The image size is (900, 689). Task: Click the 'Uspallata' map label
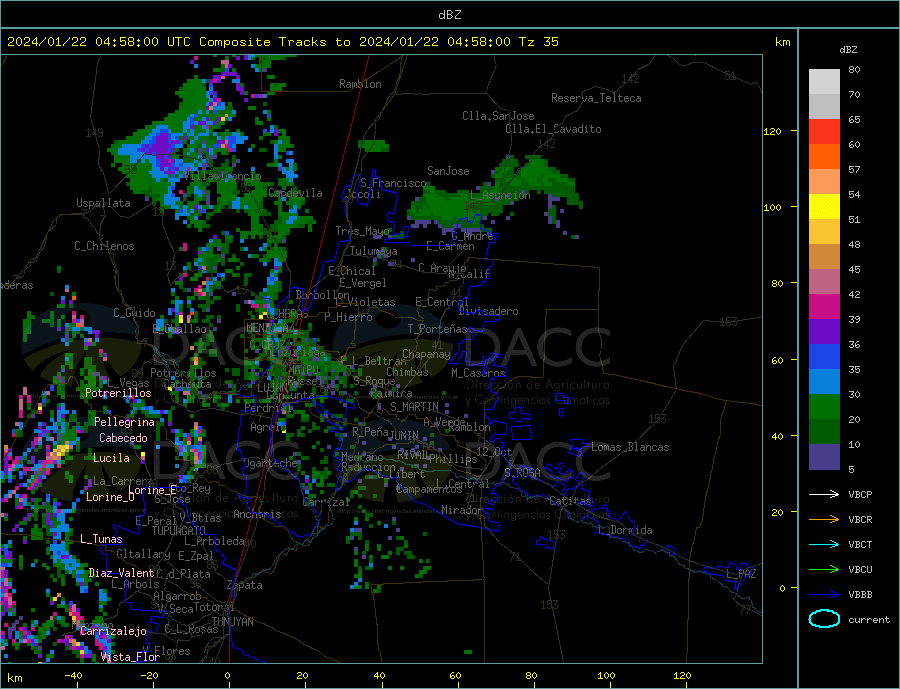pos(103,203)
